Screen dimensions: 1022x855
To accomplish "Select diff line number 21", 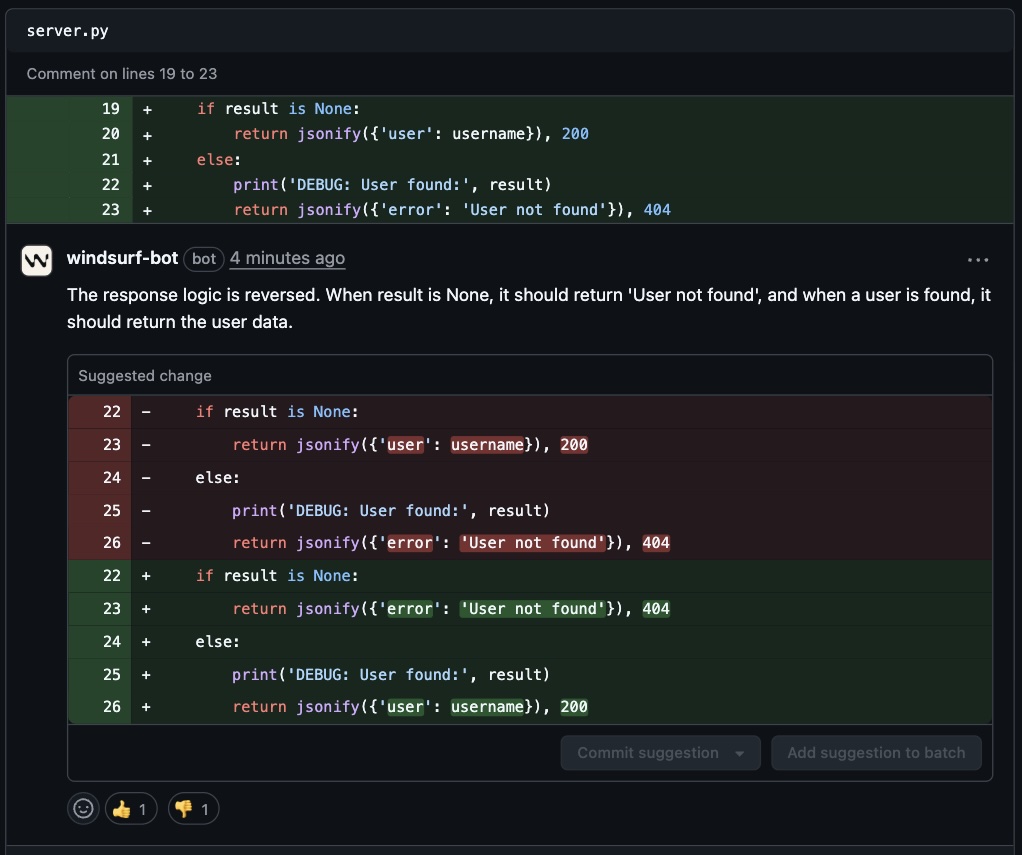I will (x=111, y=160).
